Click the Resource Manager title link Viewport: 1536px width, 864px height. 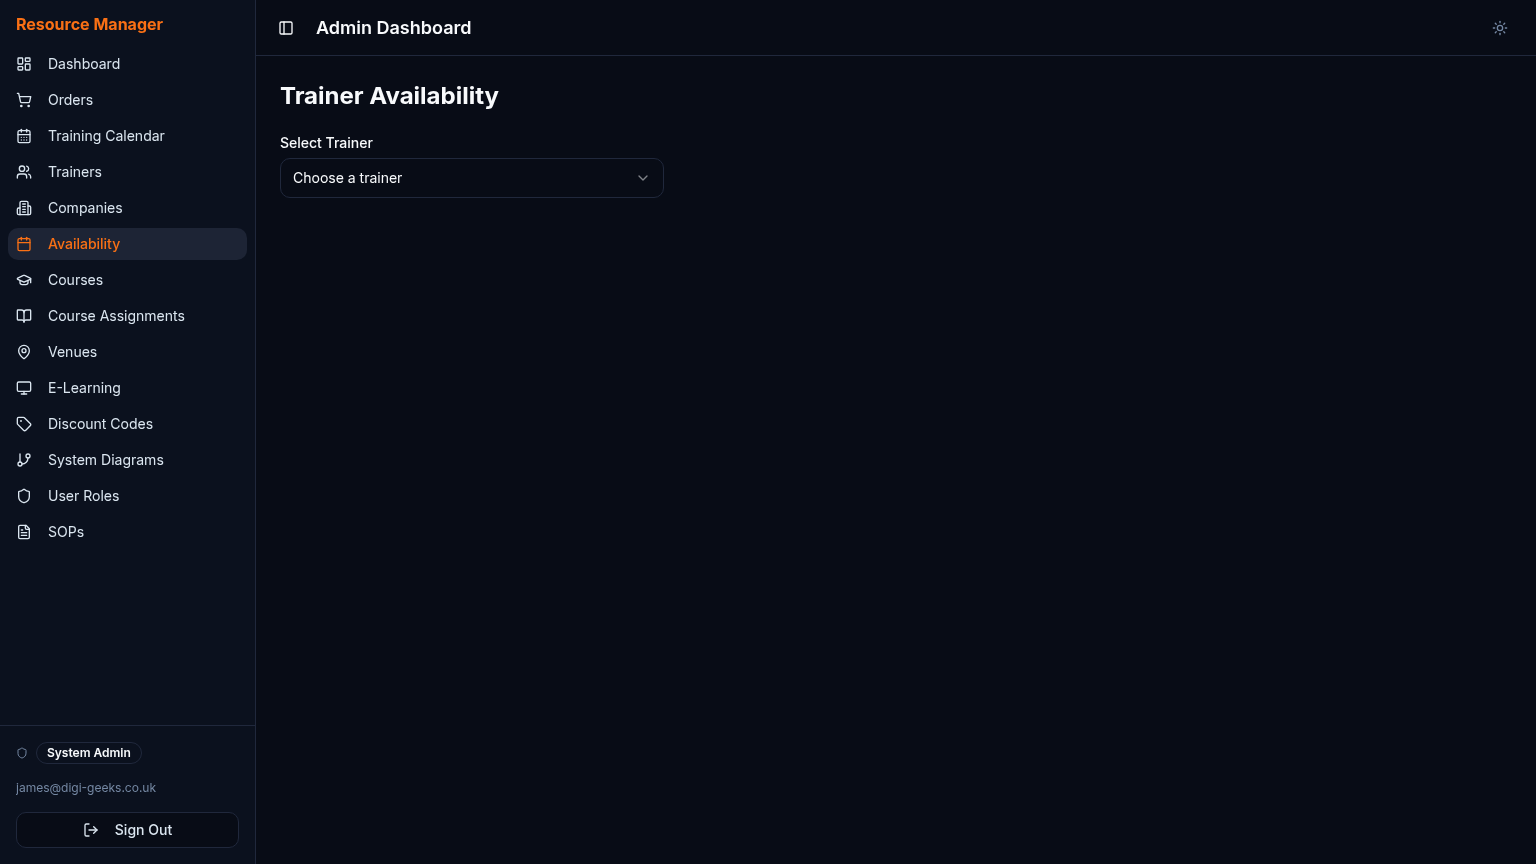pos(89,24)
